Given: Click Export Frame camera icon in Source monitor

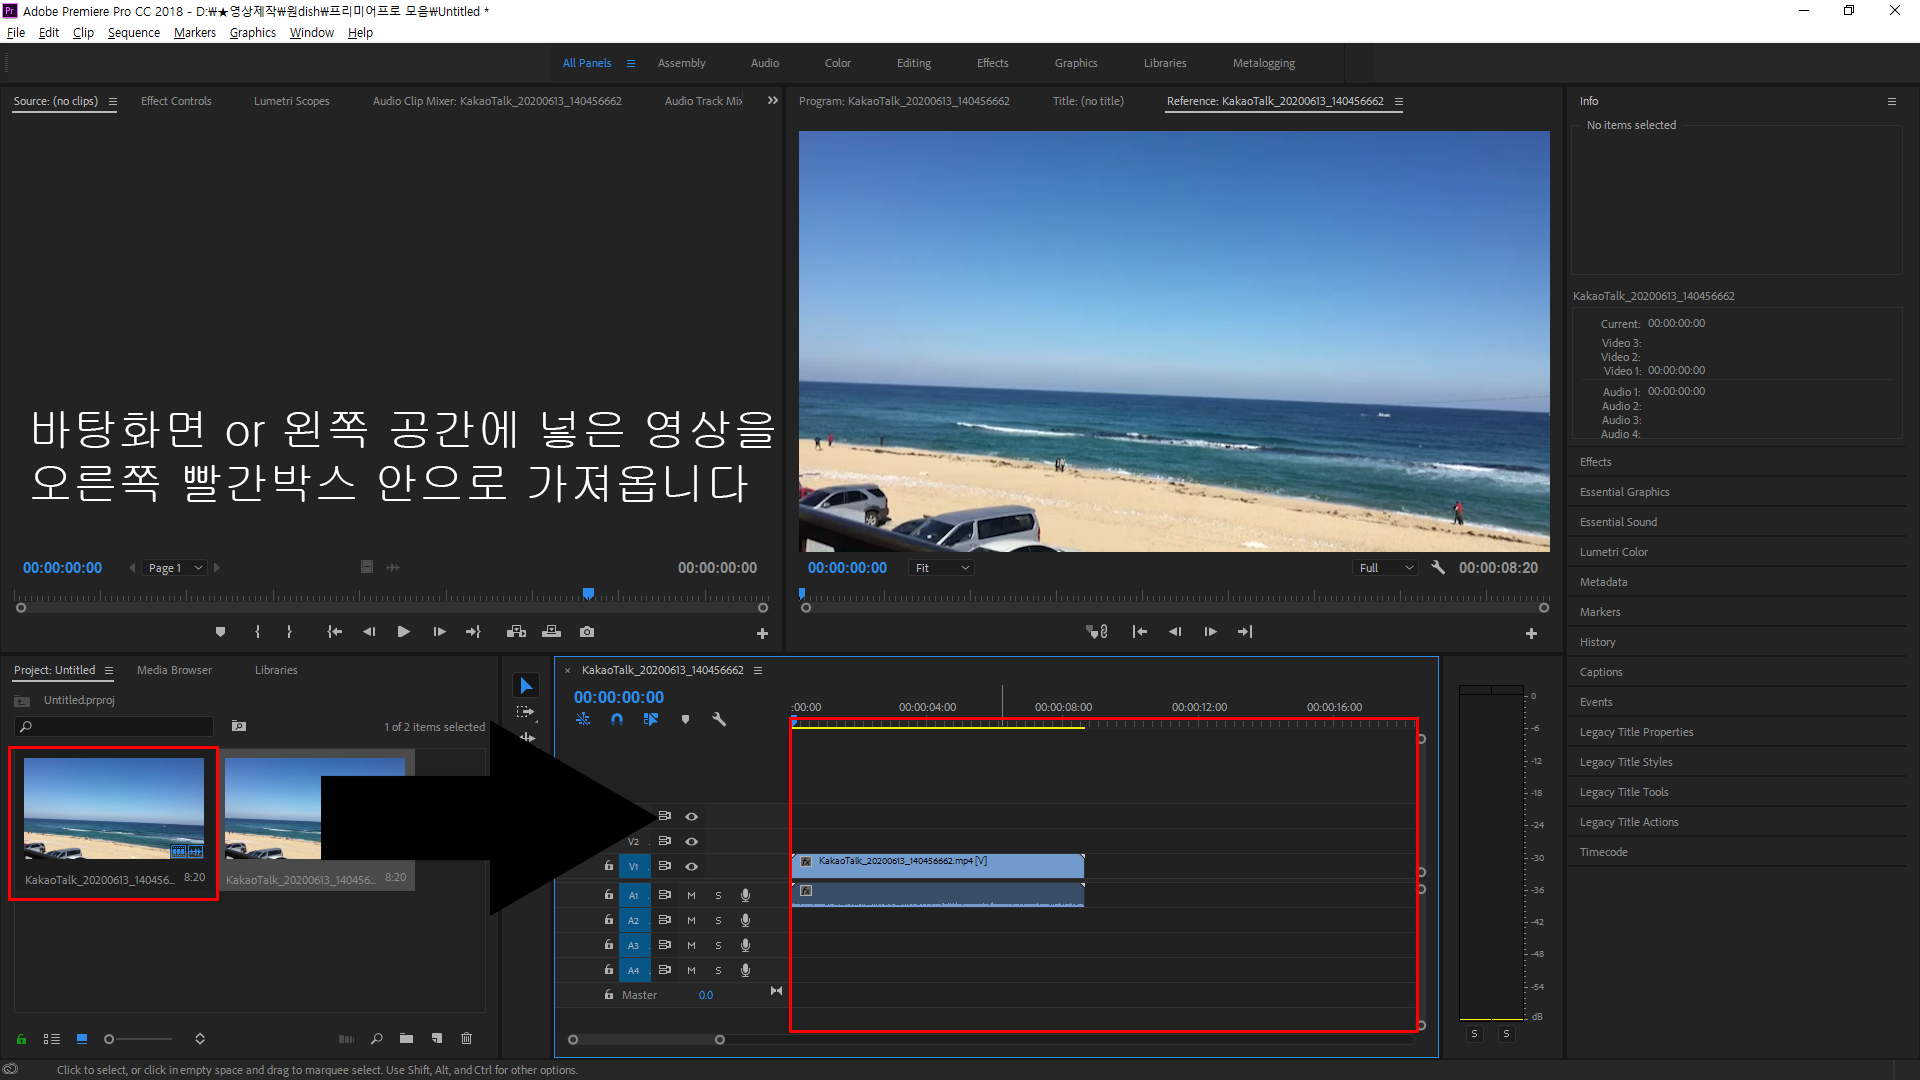Looking at the screenshot, I should click(587, 632).
